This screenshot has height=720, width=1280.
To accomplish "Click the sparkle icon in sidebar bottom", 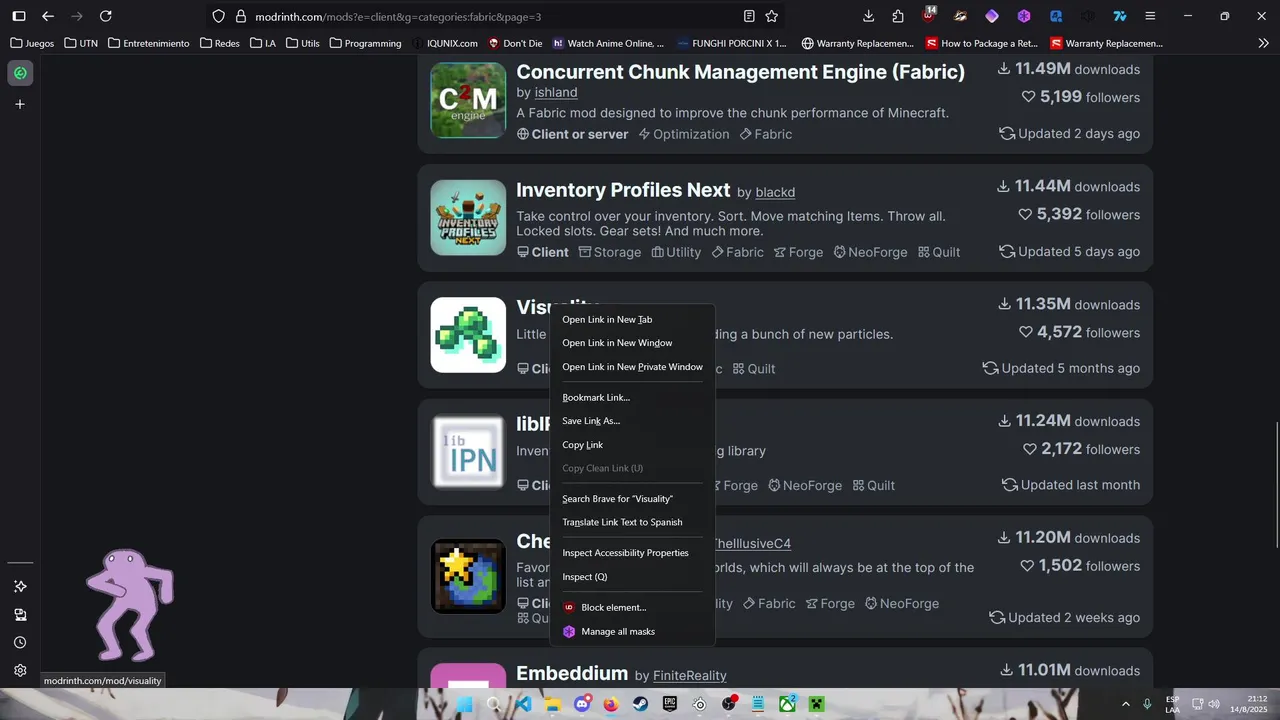I will point(19,586).
